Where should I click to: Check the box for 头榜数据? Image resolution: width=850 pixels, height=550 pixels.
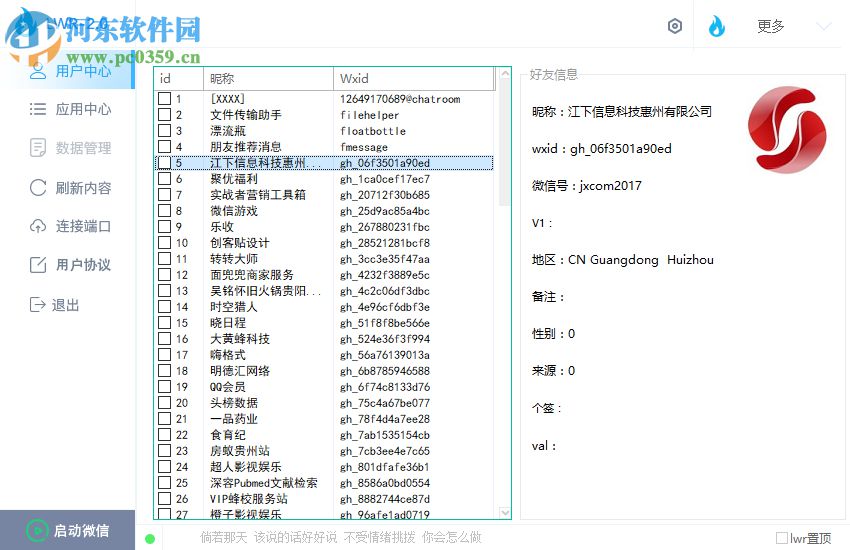(164, 403)
